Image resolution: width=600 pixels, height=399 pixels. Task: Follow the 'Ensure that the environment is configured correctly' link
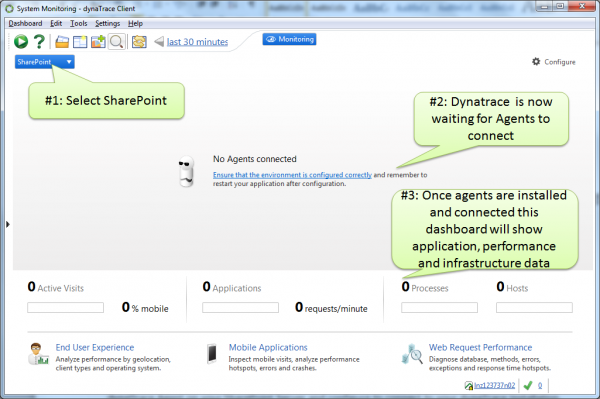coord(292,175)
